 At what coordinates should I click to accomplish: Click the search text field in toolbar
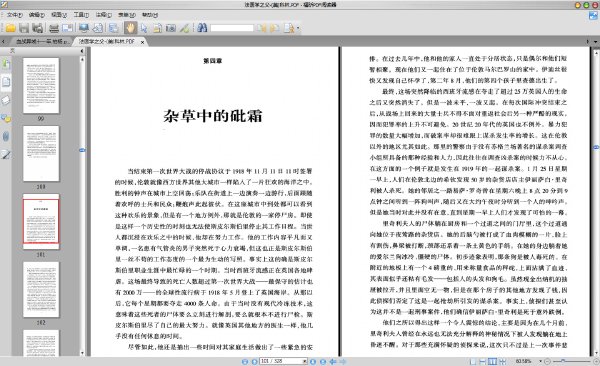tap(232, 28)
